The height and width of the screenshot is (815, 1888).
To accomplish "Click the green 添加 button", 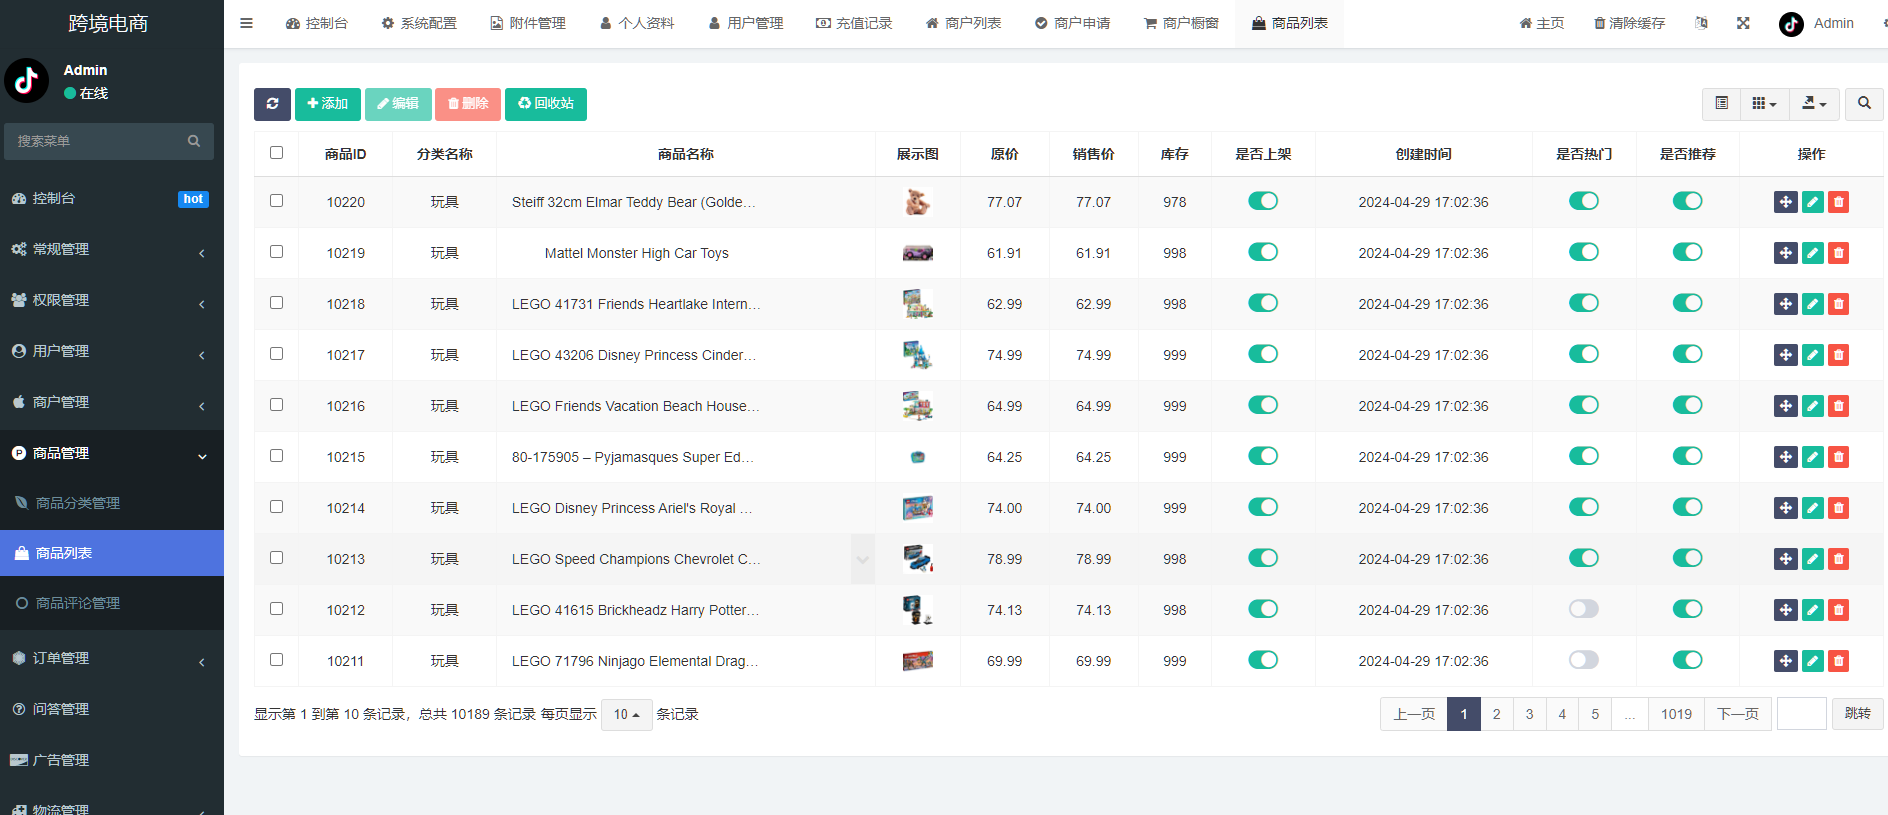I will point(328,104).
